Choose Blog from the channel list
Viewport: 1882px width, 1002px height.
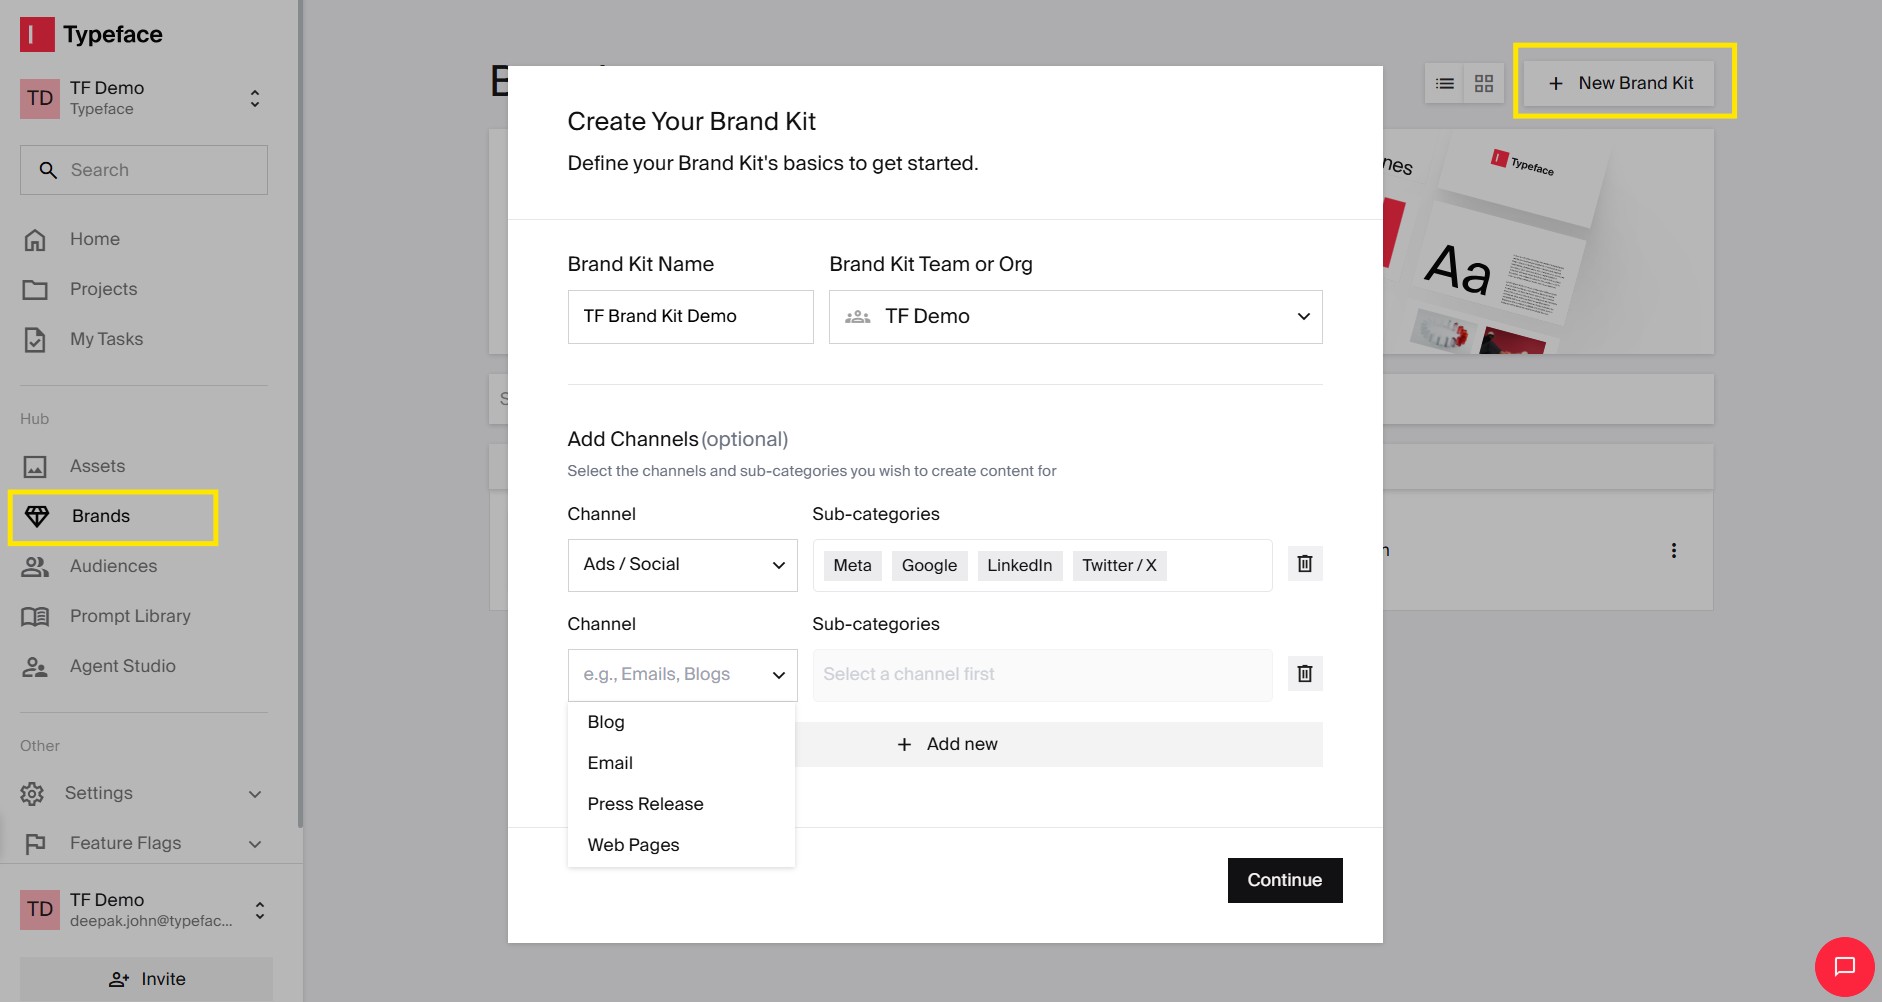681,722
